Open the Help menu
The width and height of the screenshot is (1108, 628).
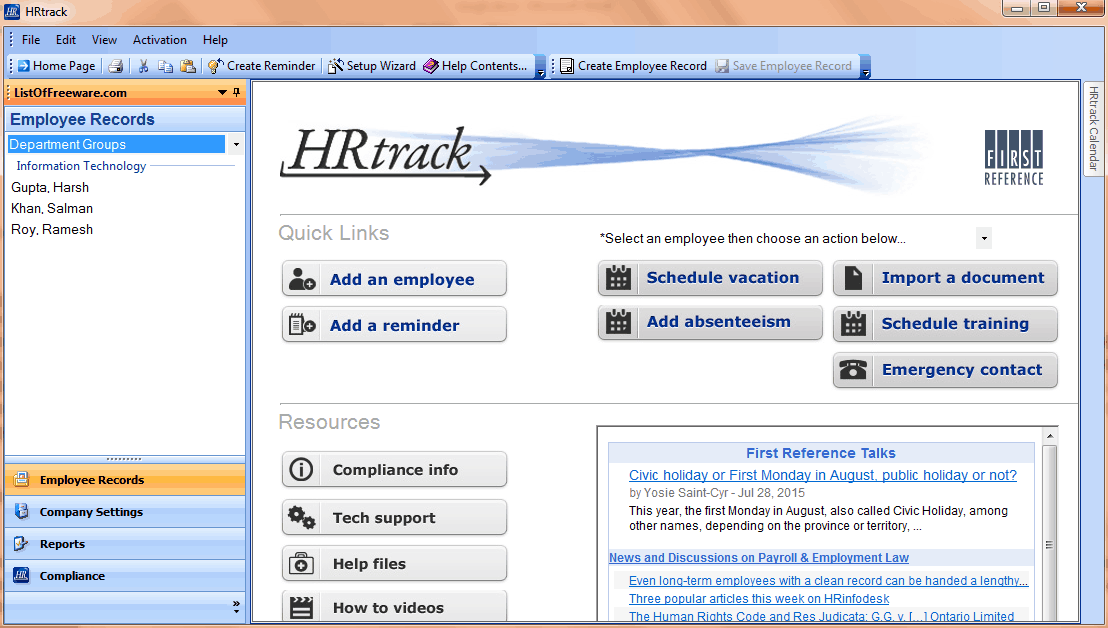click(x=215, y=40)
